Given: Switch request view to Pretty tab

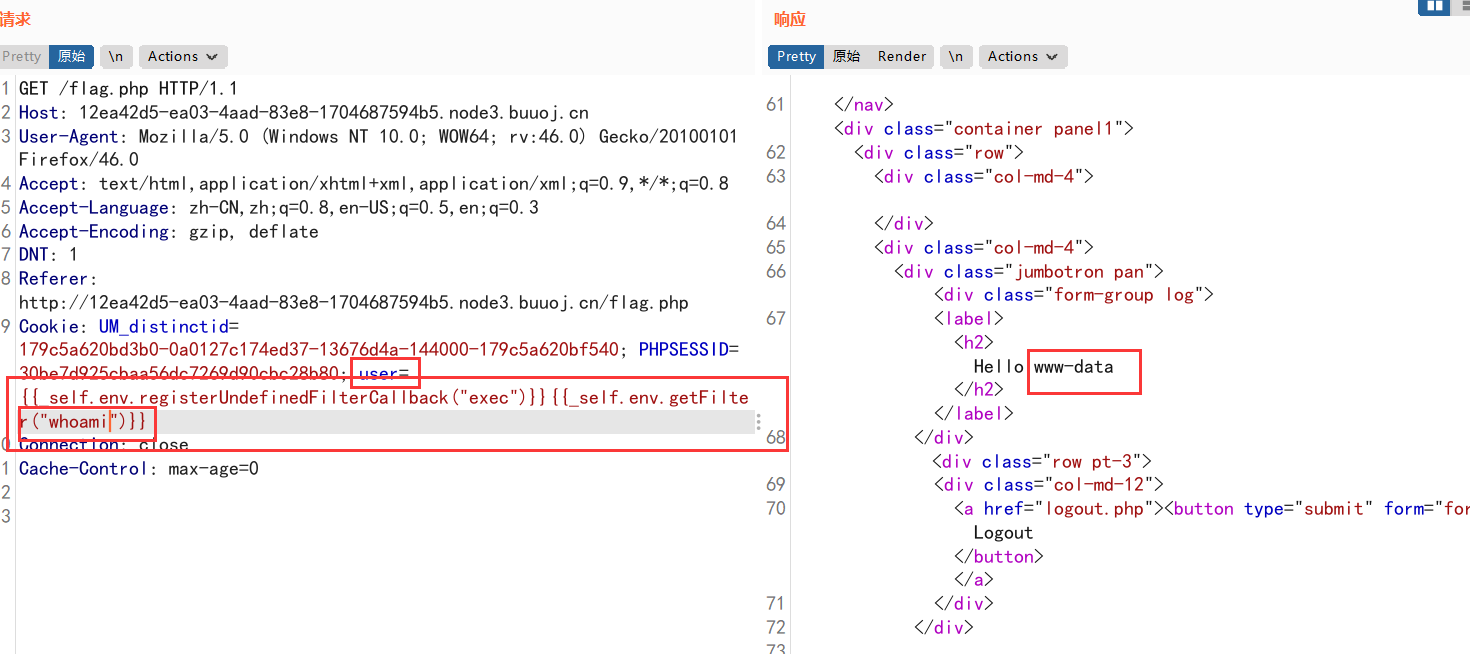Looking at the screenshot, I should [22, 56].
